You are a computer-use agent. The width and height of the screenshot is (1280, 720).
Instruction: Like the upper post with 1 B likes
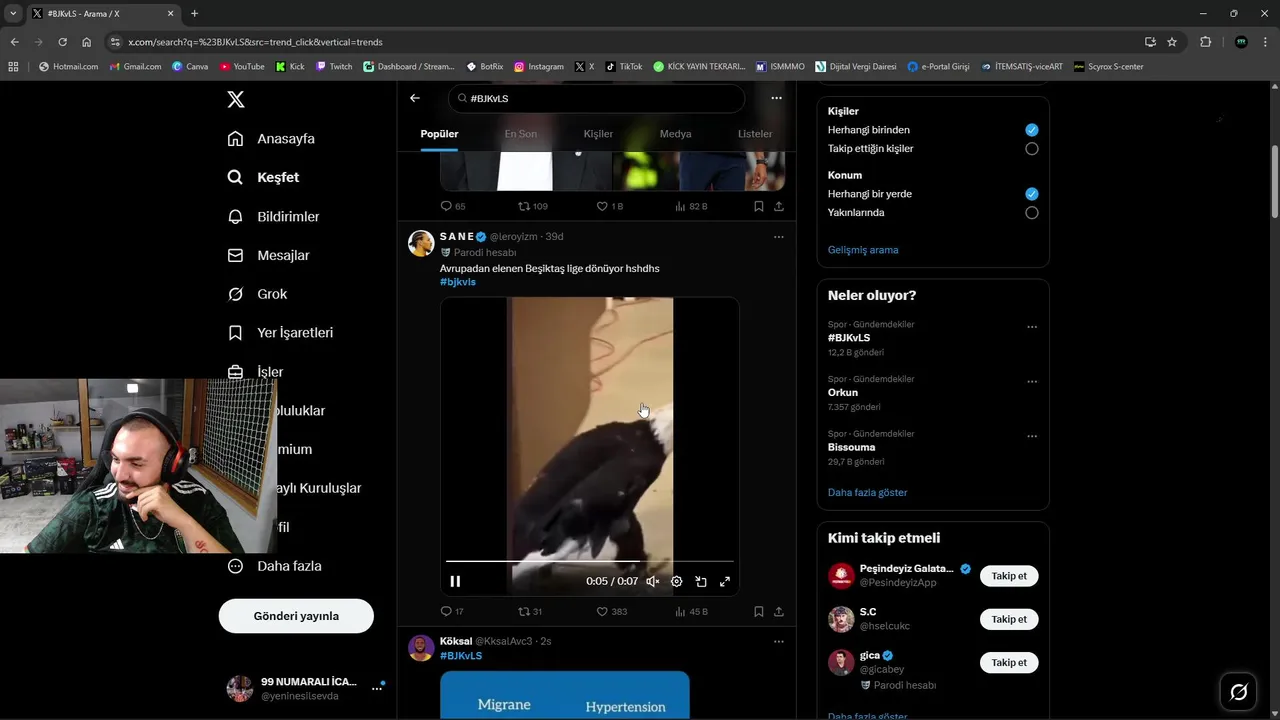tap(609, 206)
